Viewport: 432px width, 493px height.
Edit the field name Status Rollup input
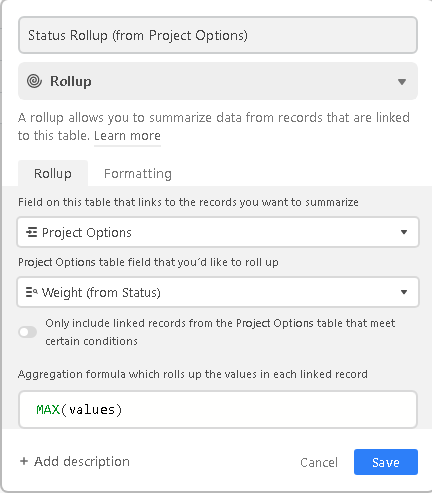(218, 35)
